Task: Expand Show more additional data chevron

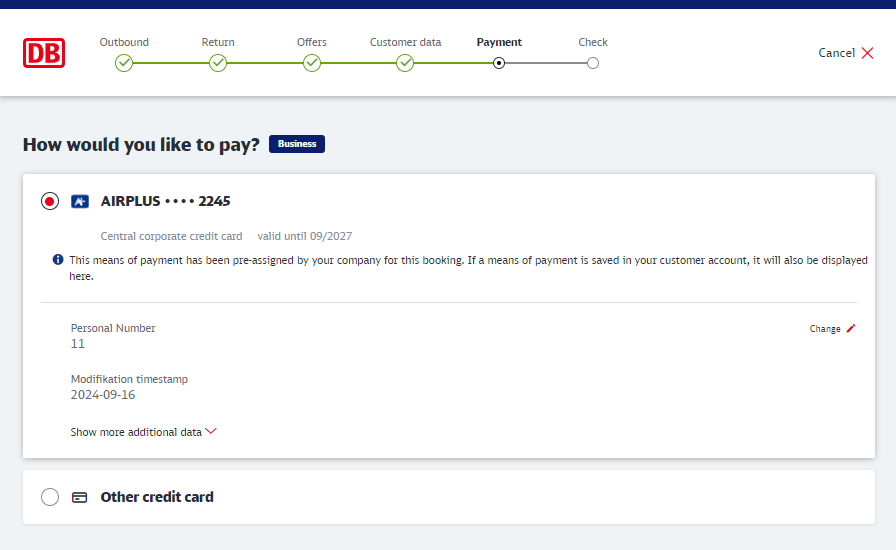Action: tap(211, 431)
